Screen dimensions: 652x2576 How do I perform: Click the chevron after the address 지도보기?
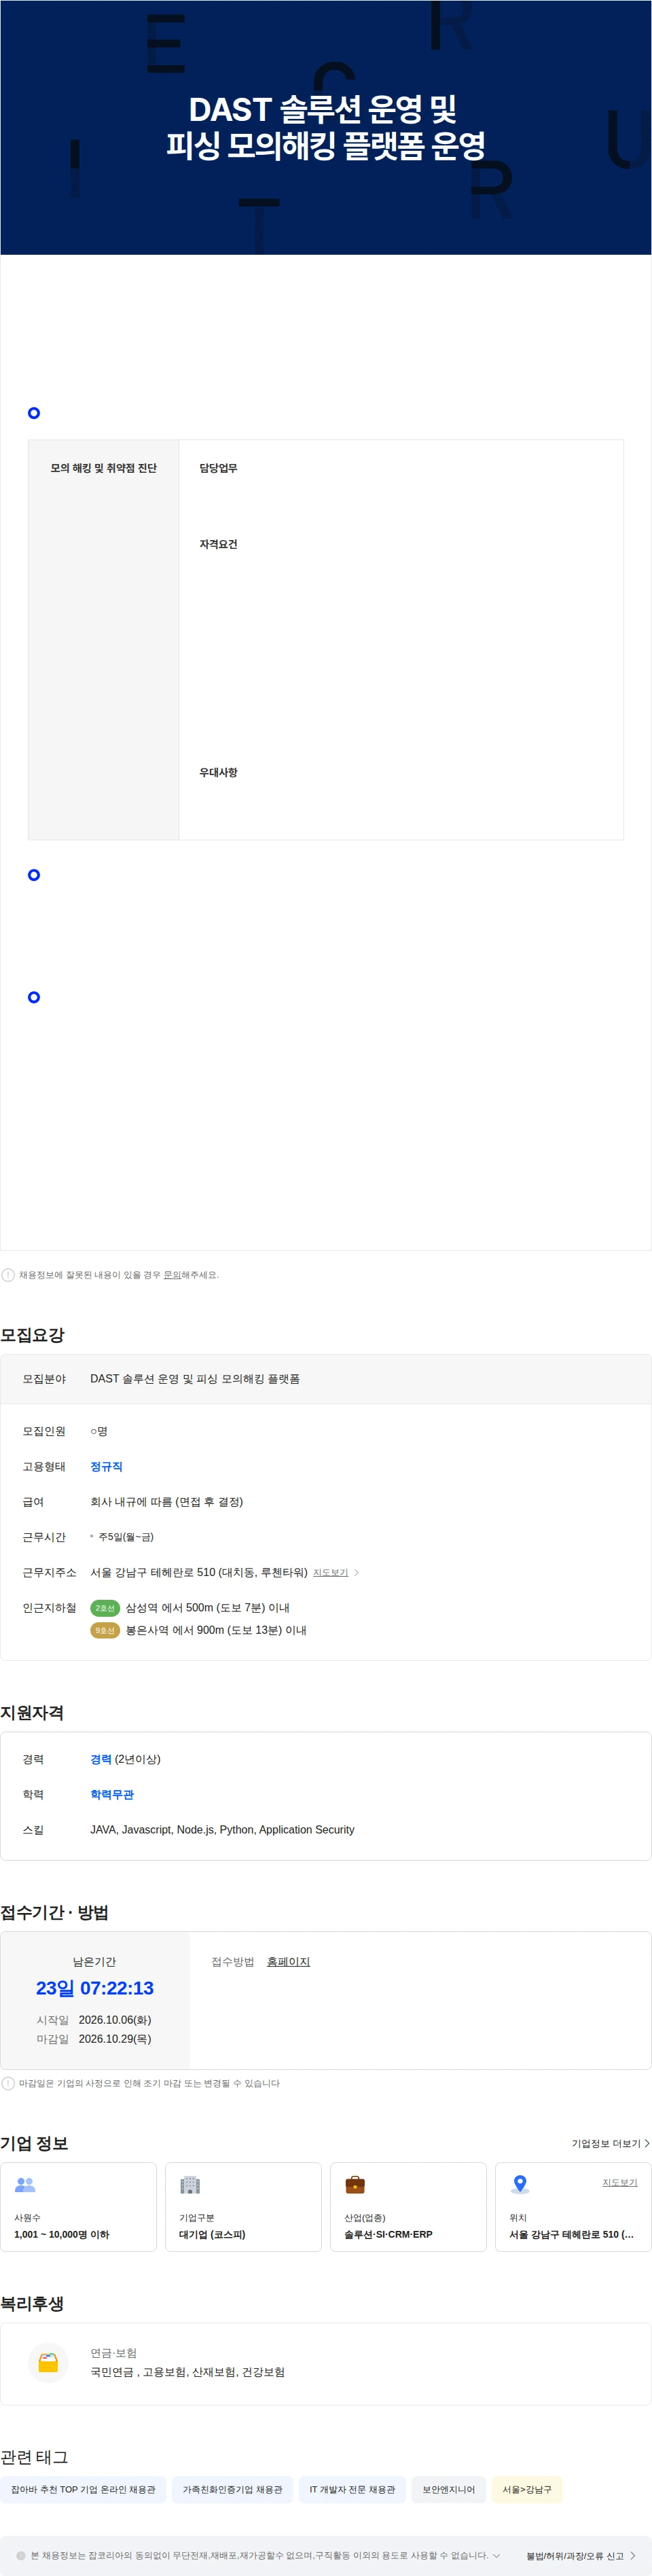pos(357,1573)
